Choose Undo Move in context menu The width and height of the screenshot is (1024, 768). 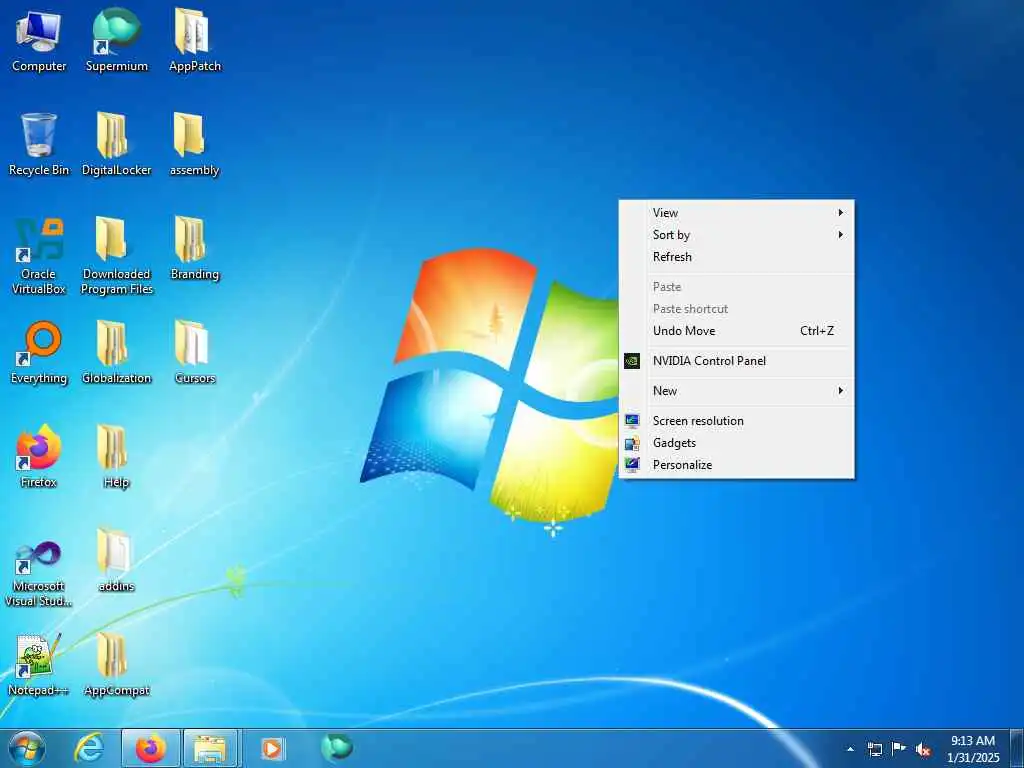[x=736, y=331]
